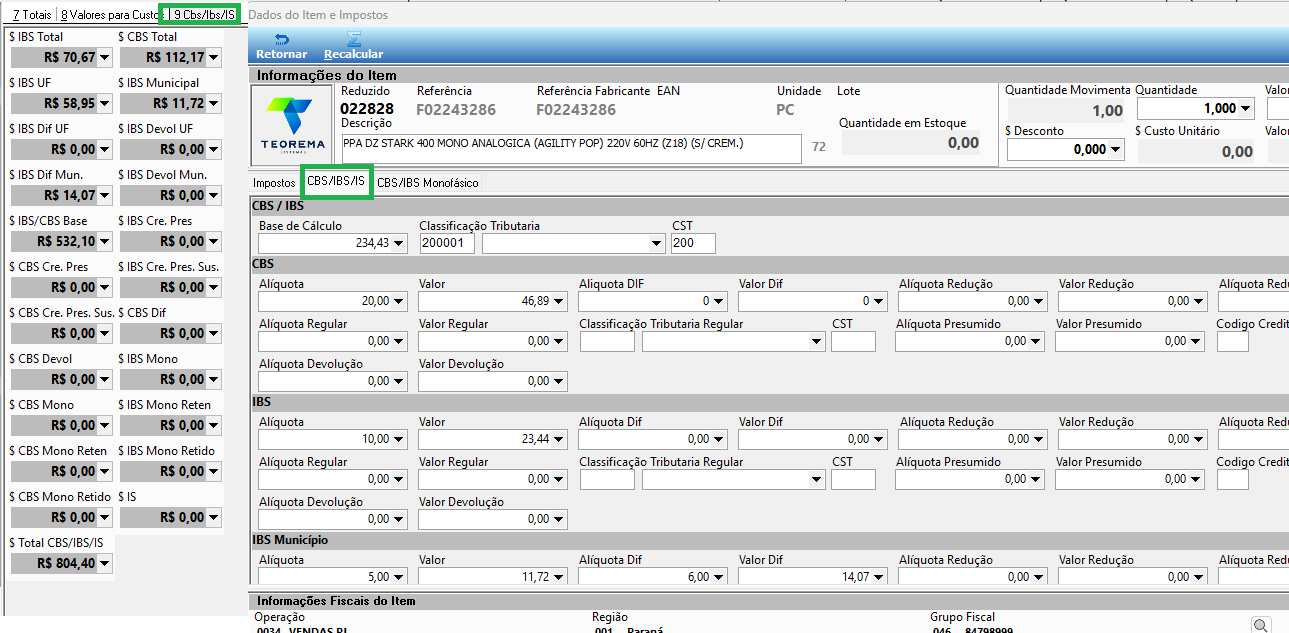
Task: Click the Referência value F02243286
Action: [457, 109]
